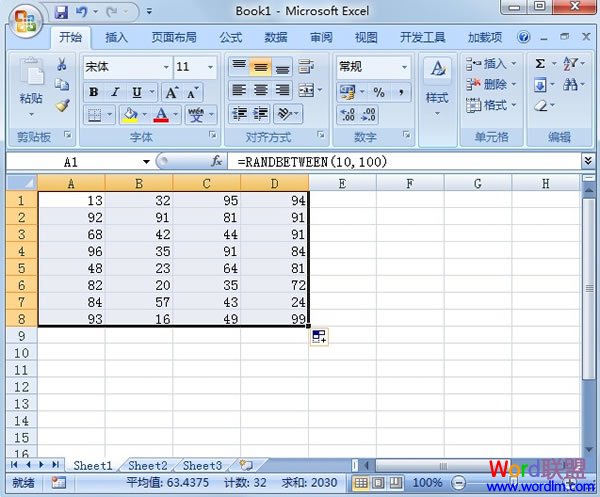Image resolution: width=600 pixels, height=497 pixels.
Task: Expand the formula bar
Action: point(588,161)
